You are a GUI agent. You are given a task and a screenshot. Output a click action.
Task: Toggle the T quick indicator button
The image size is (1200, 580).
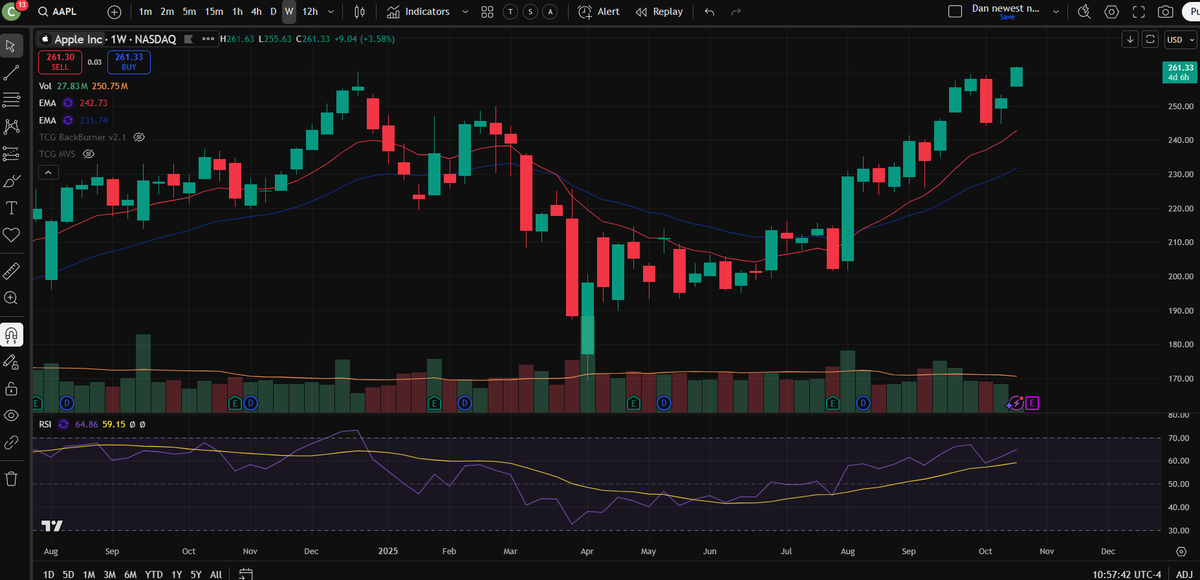click(x=512, y=12)
